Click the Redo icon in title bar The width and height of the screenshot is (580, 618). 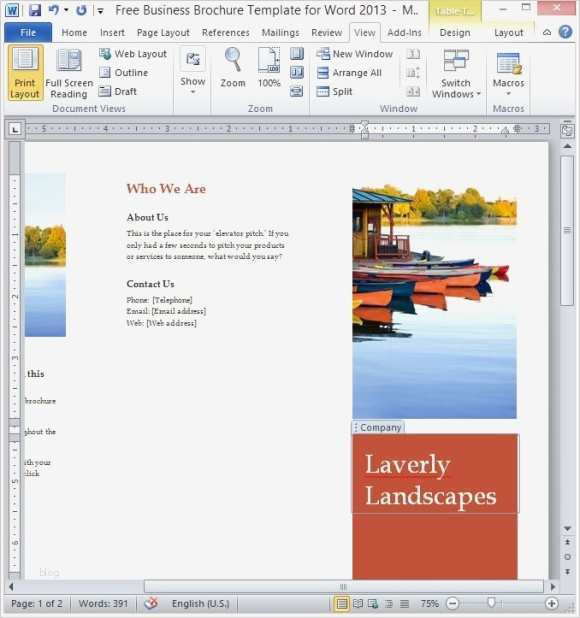[81, 10]
